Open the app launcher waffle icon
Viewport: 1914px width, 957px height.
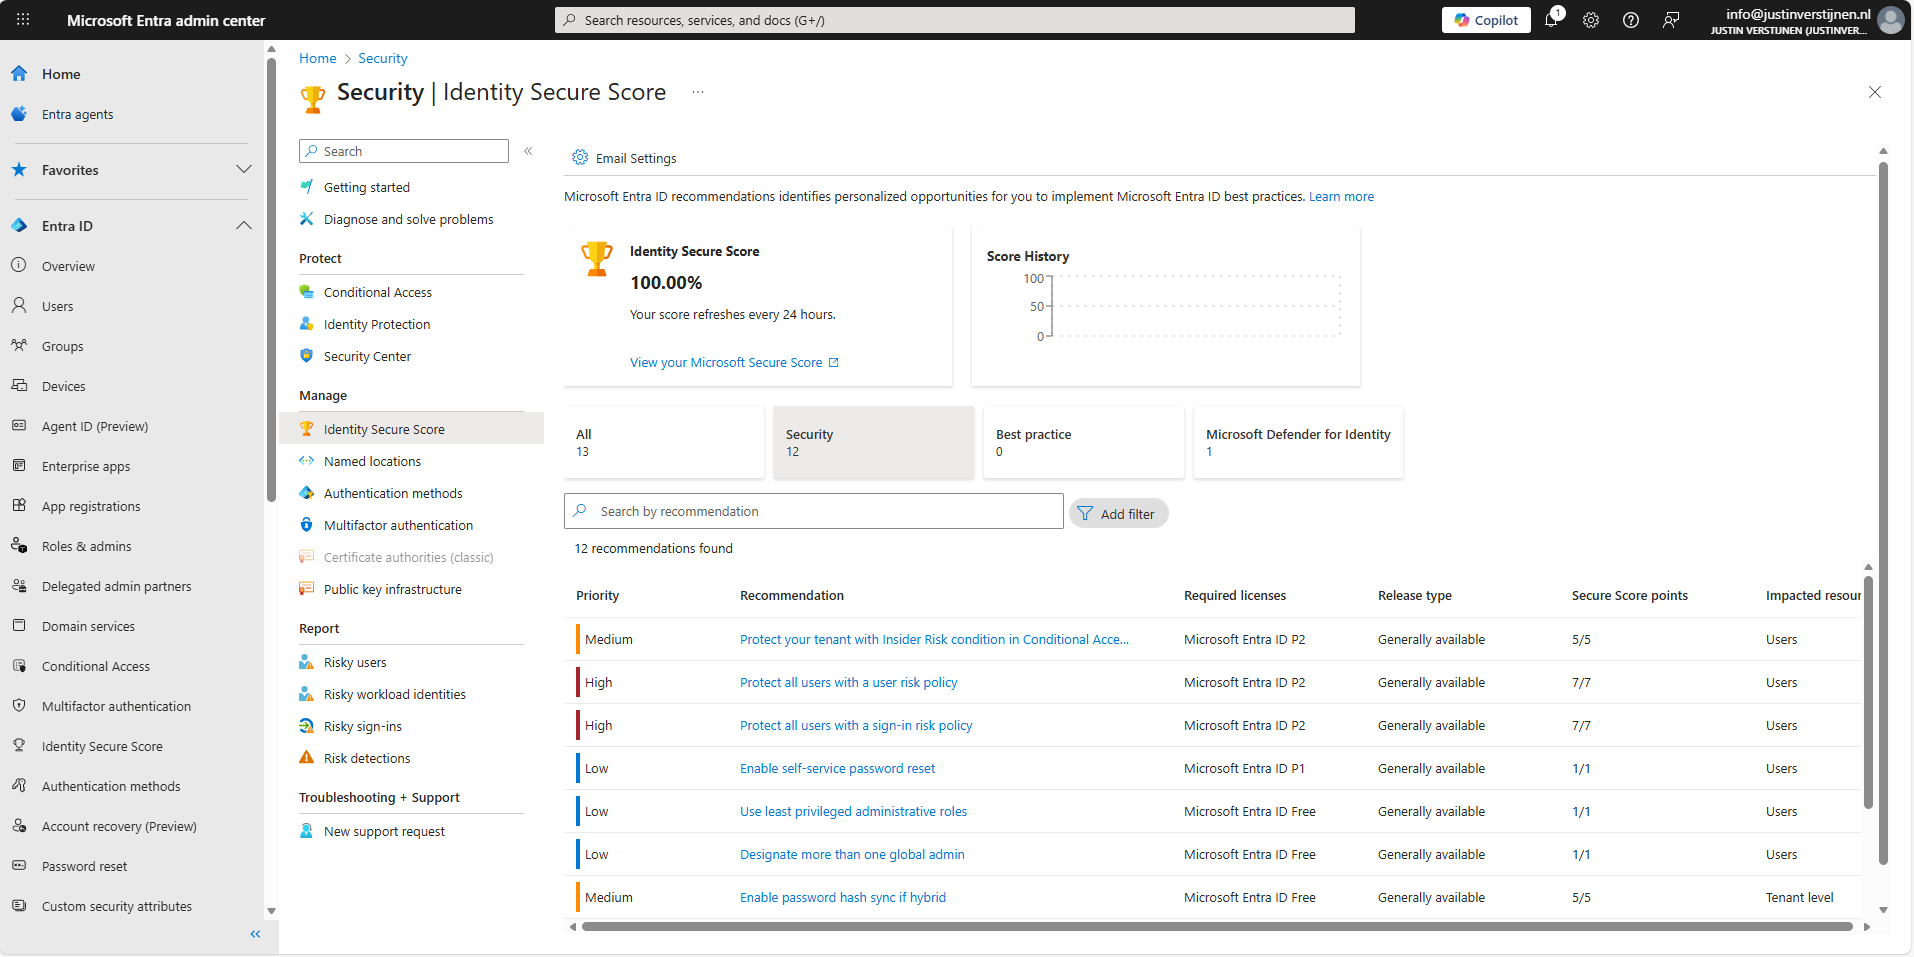[23, 20]
